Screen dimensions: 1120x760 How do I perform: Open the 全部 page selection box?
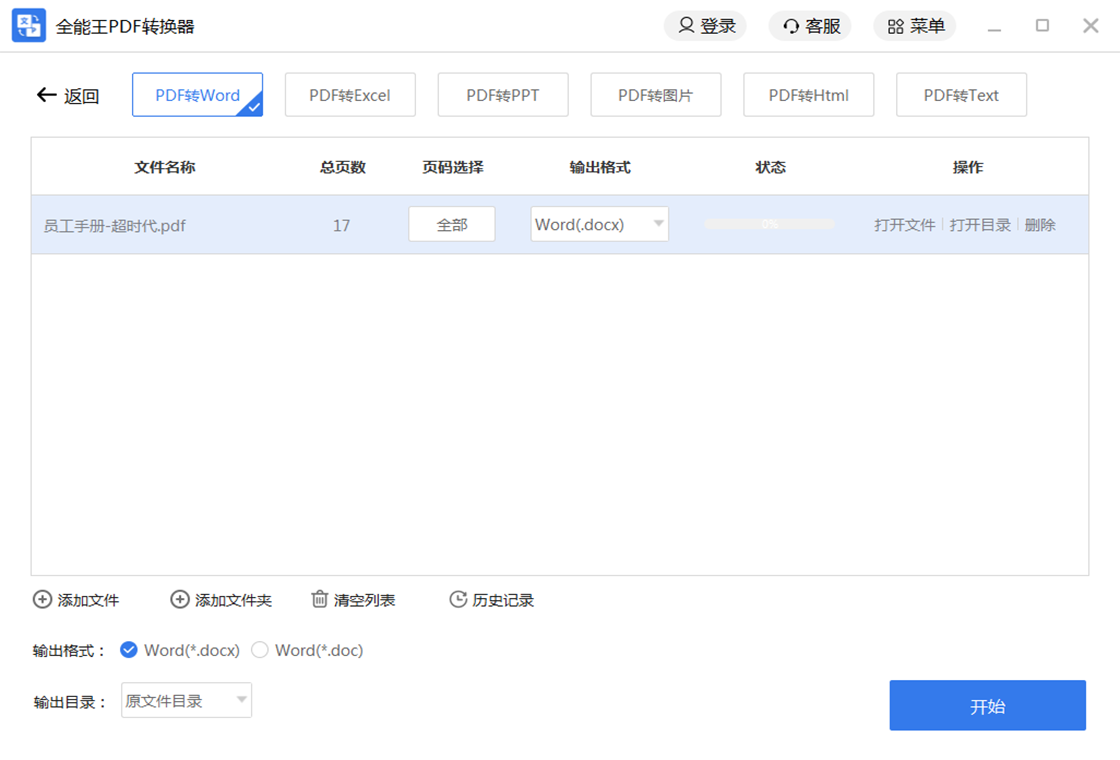pyautogui.click(x=452, y=225)
